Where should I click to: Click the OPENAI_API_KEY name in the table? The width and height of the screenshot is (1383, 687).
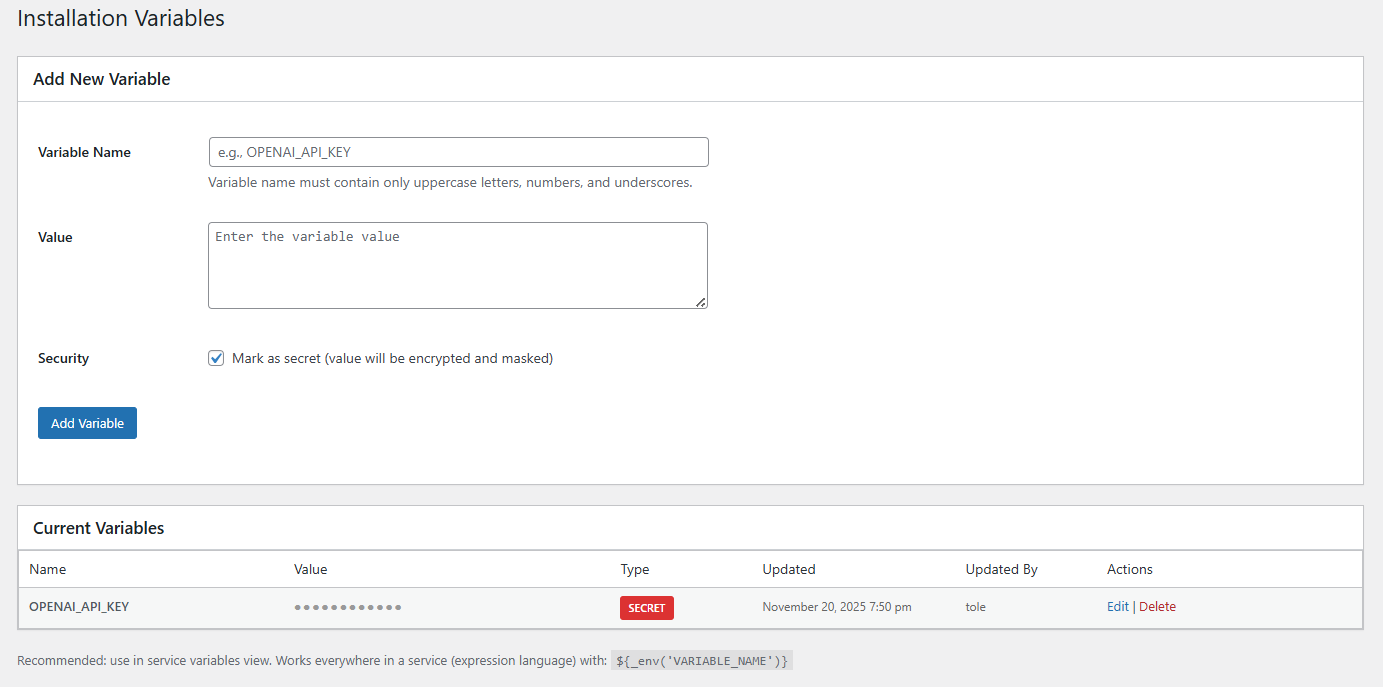tap(79, 606)
